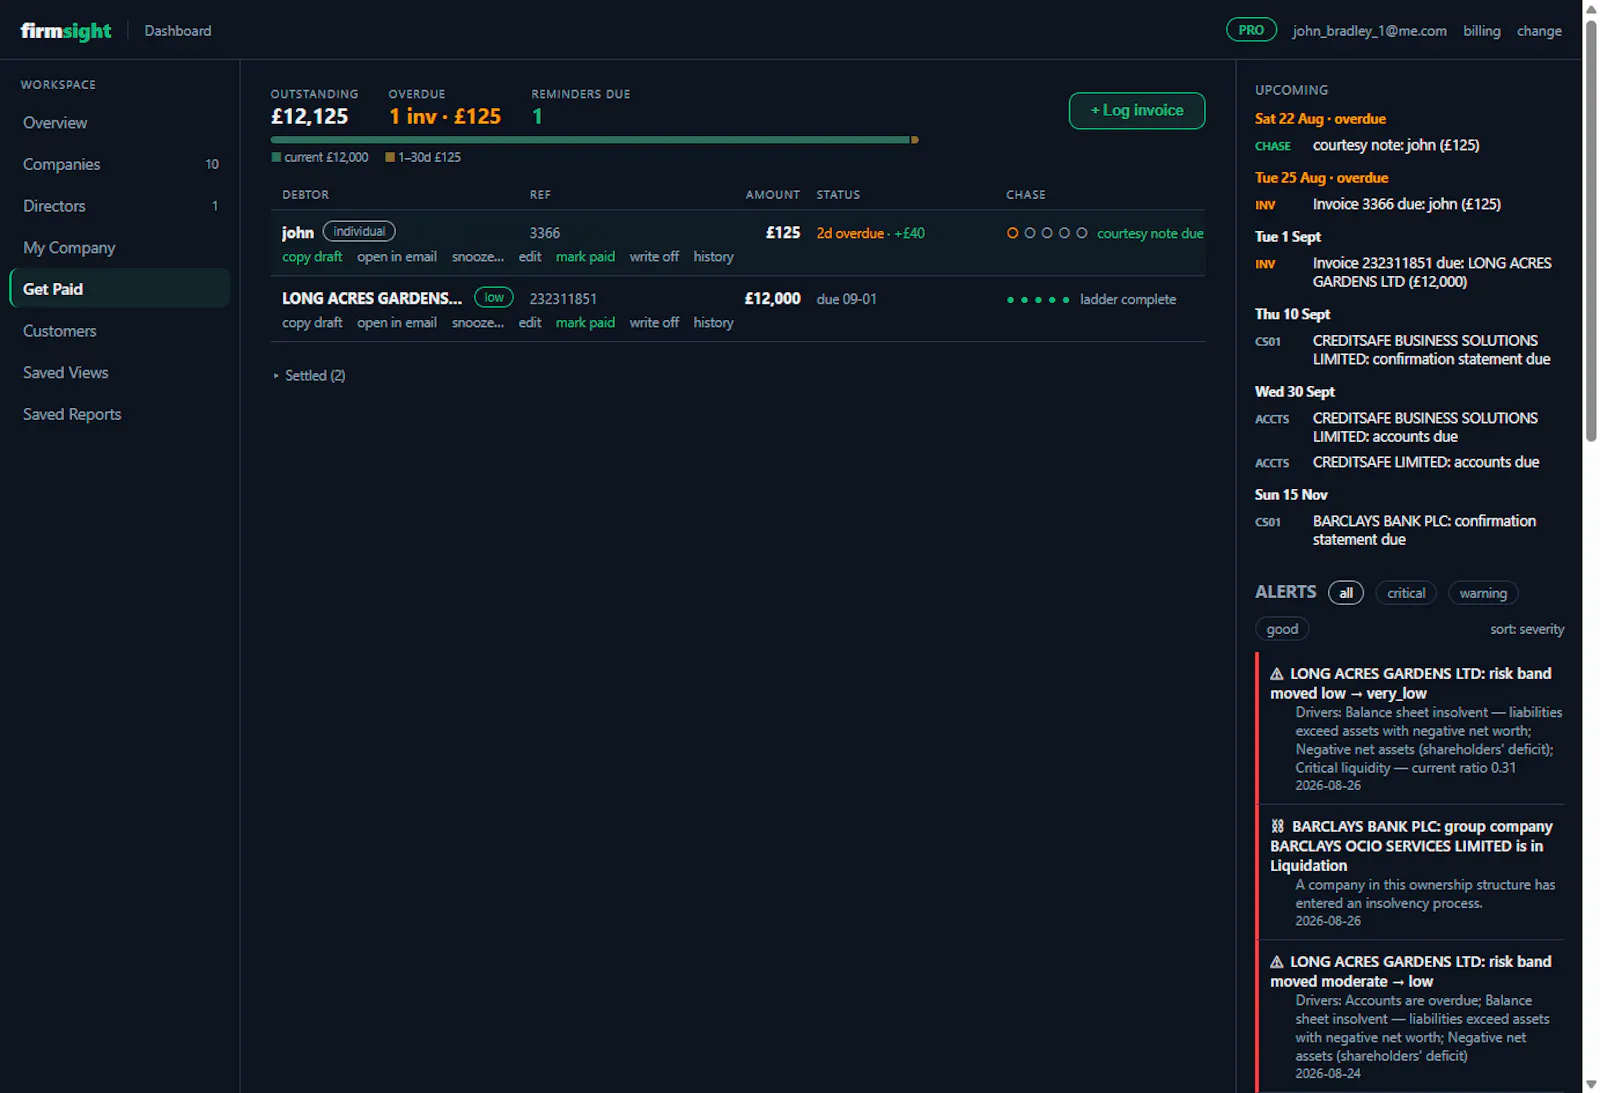Change alert sort: severity
The image size is (1600, 1093).
(x=1527, y=629)
